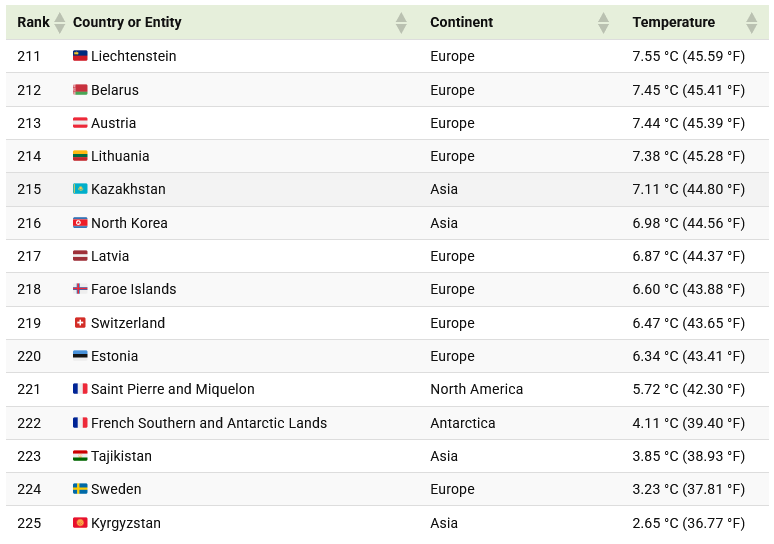Click the Belarus flag icon

click(80, 90)
